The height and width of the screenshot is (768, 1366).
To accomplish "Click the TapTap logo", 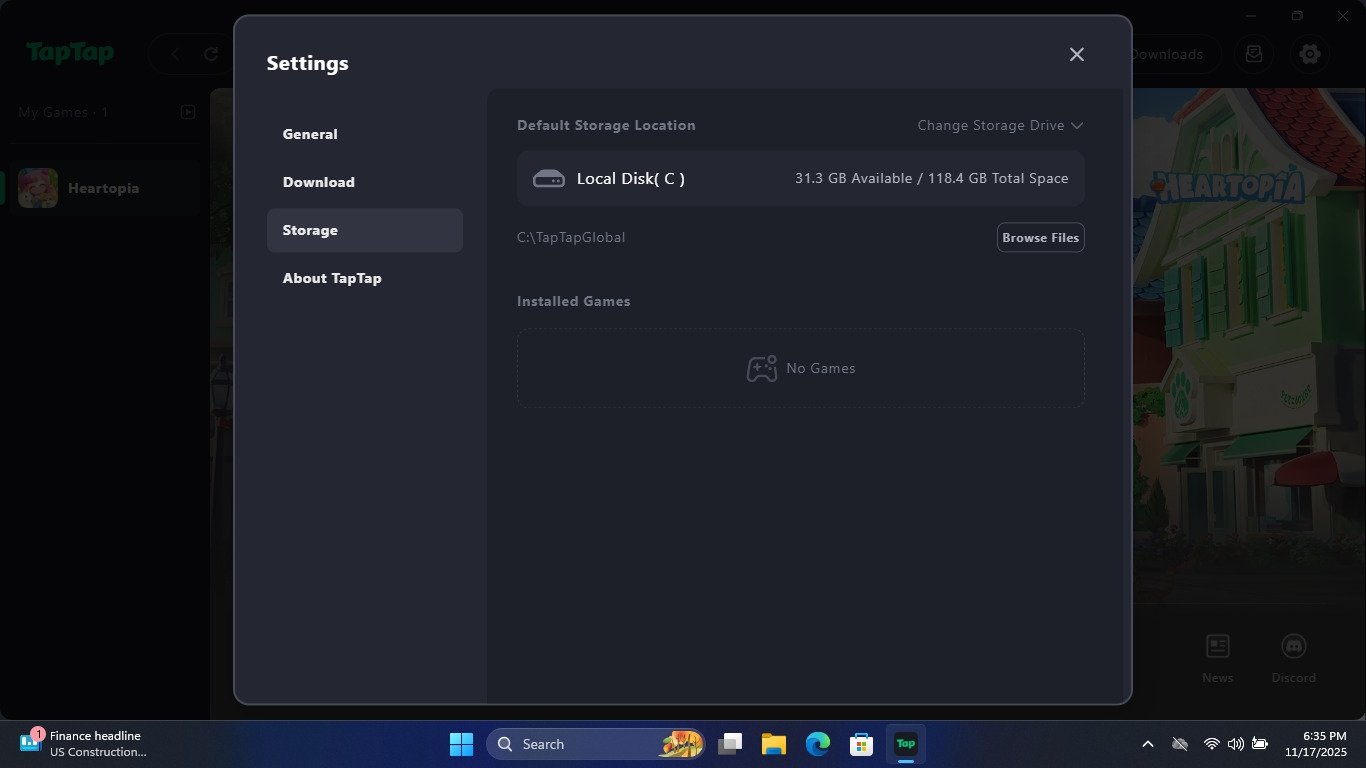I will click(x=70, y=53).
